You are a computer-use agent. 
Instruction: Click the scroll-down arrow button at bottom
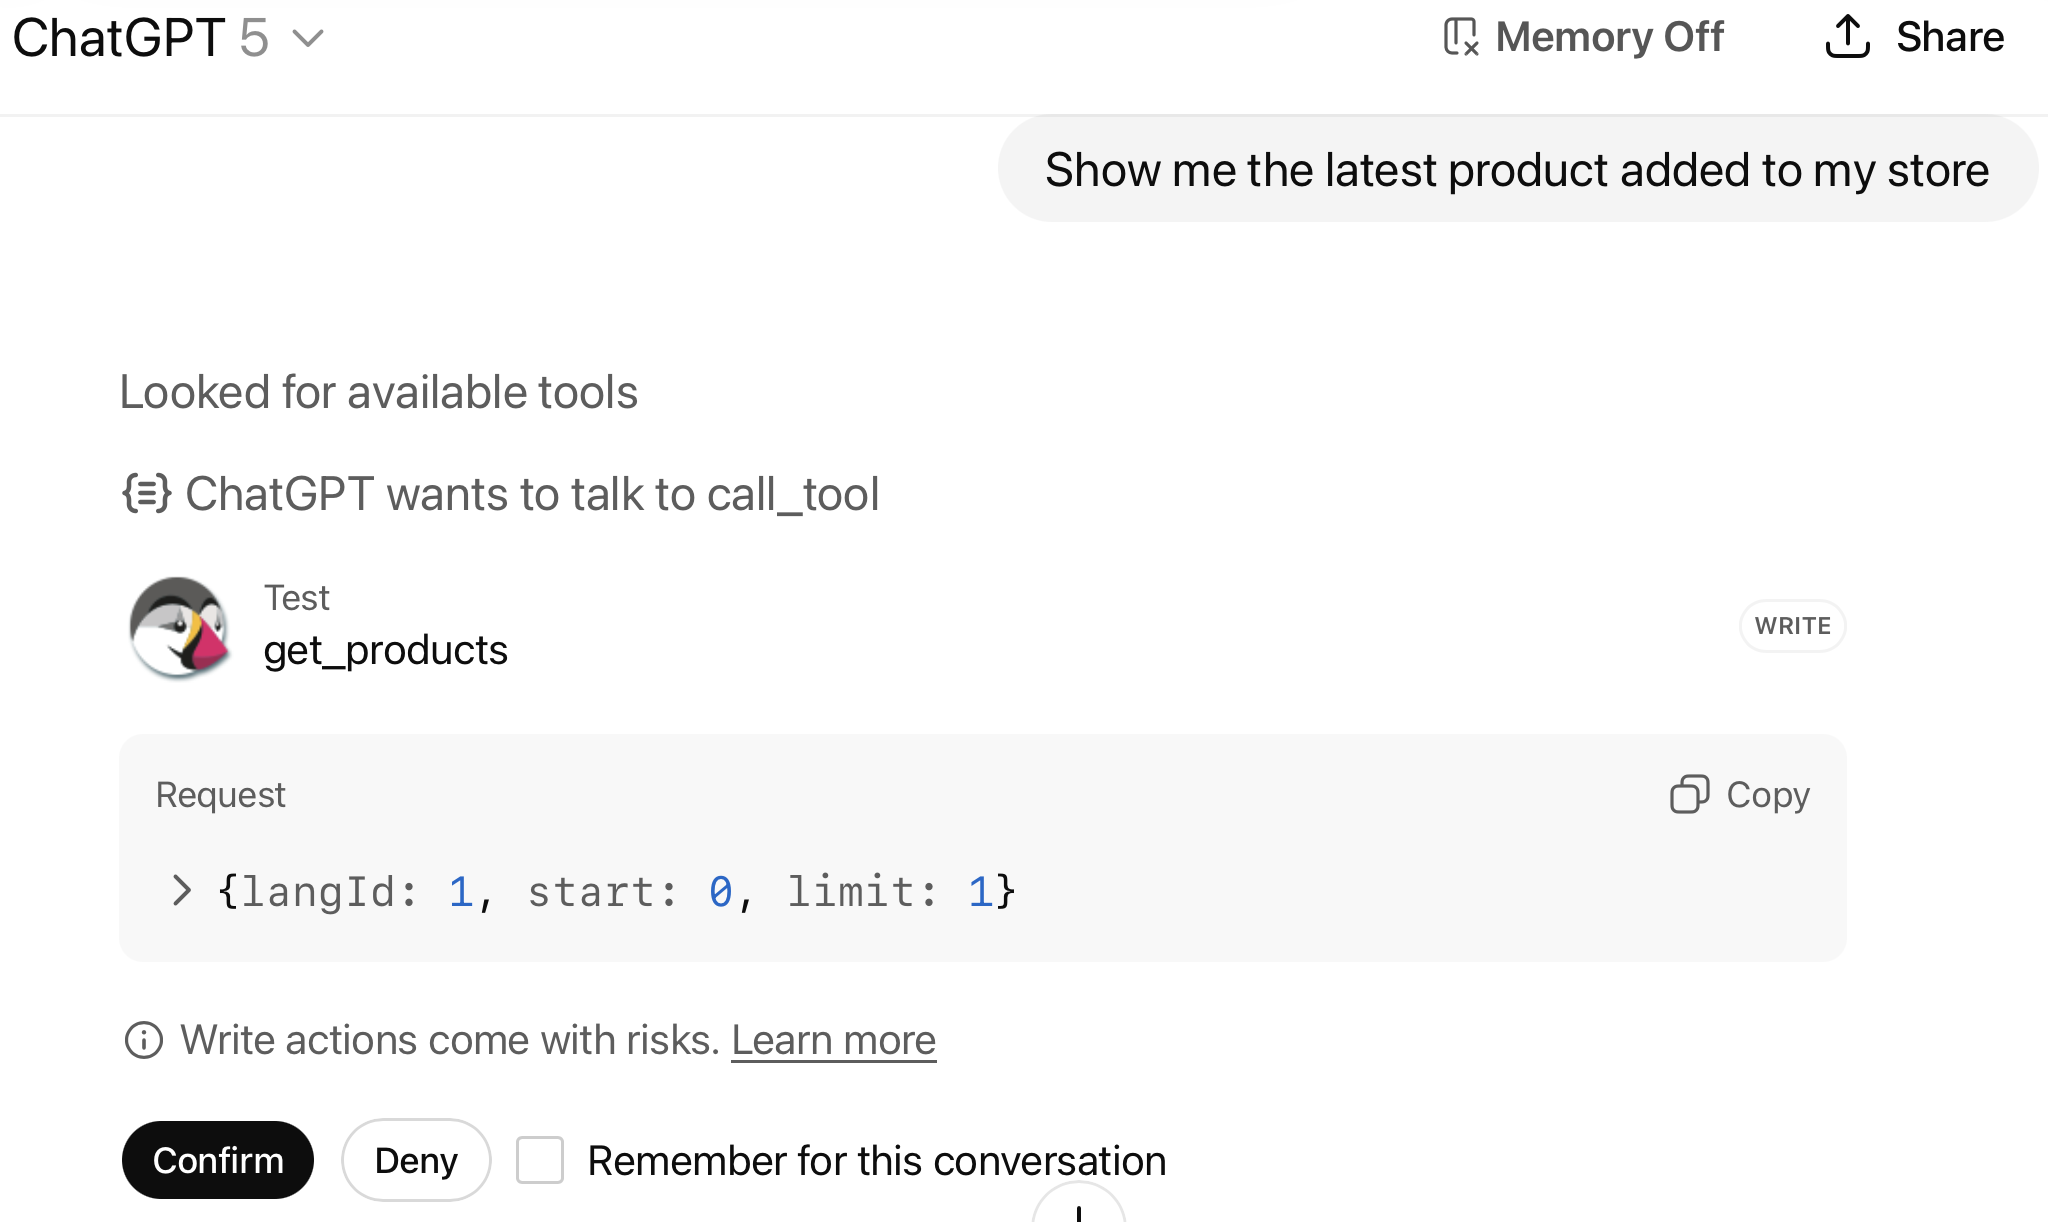click(1078, 1210)
